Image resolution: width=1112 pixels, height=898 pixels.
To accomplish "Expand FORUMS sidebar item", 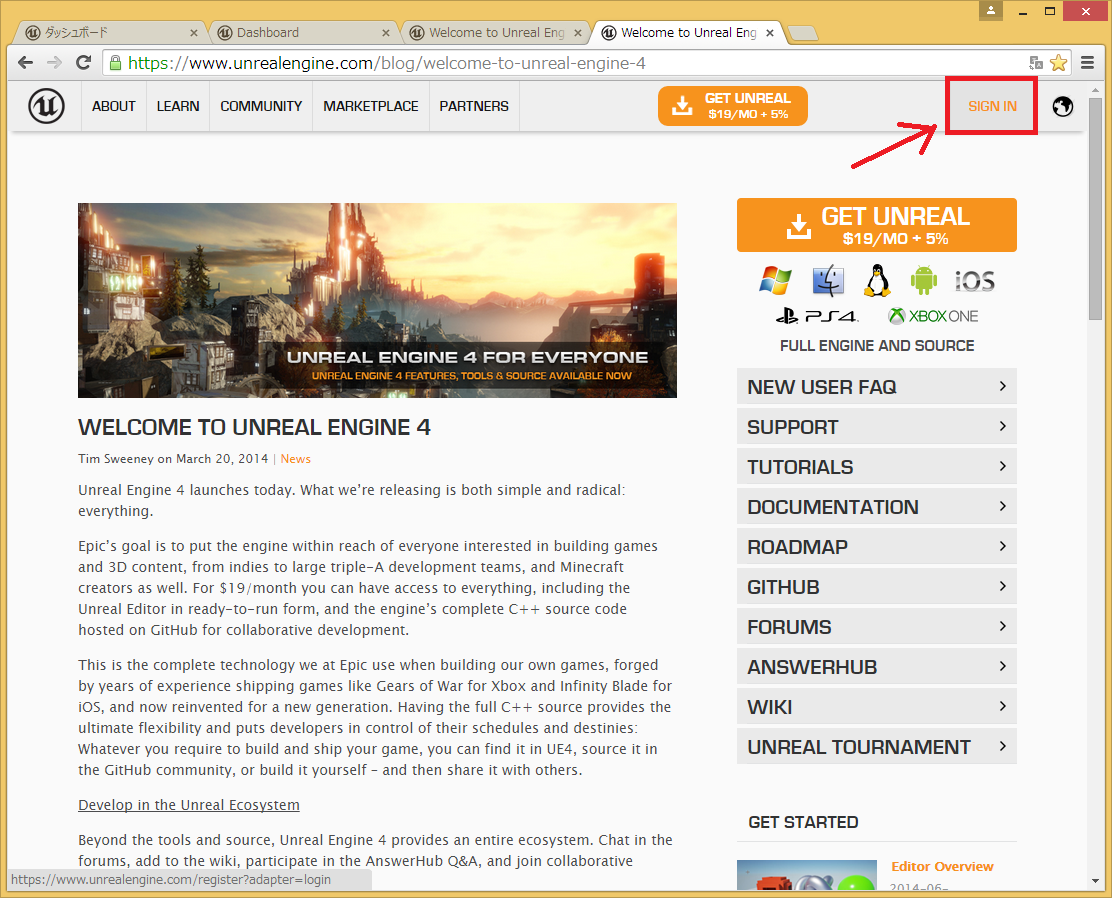I will tap(877, 626).
